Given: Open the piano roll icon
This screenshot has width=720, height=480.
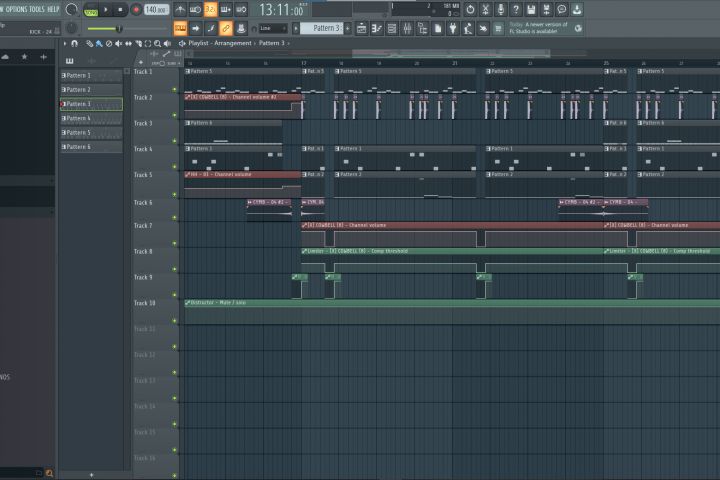Looking at the screenshot, I should click(x=377, y=28).
